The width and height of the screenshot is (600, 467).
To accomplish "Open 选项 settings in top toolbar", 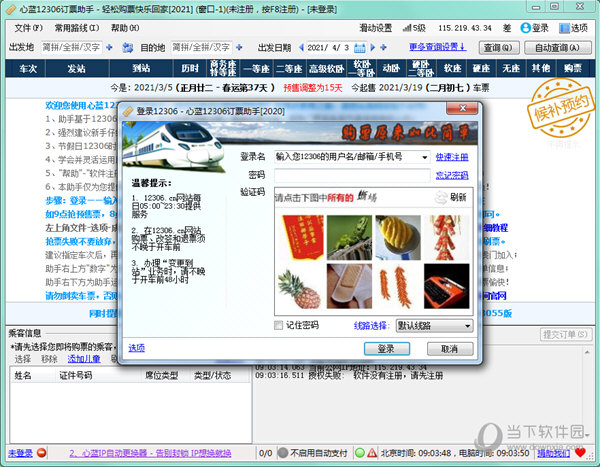I will click(573, 28).
